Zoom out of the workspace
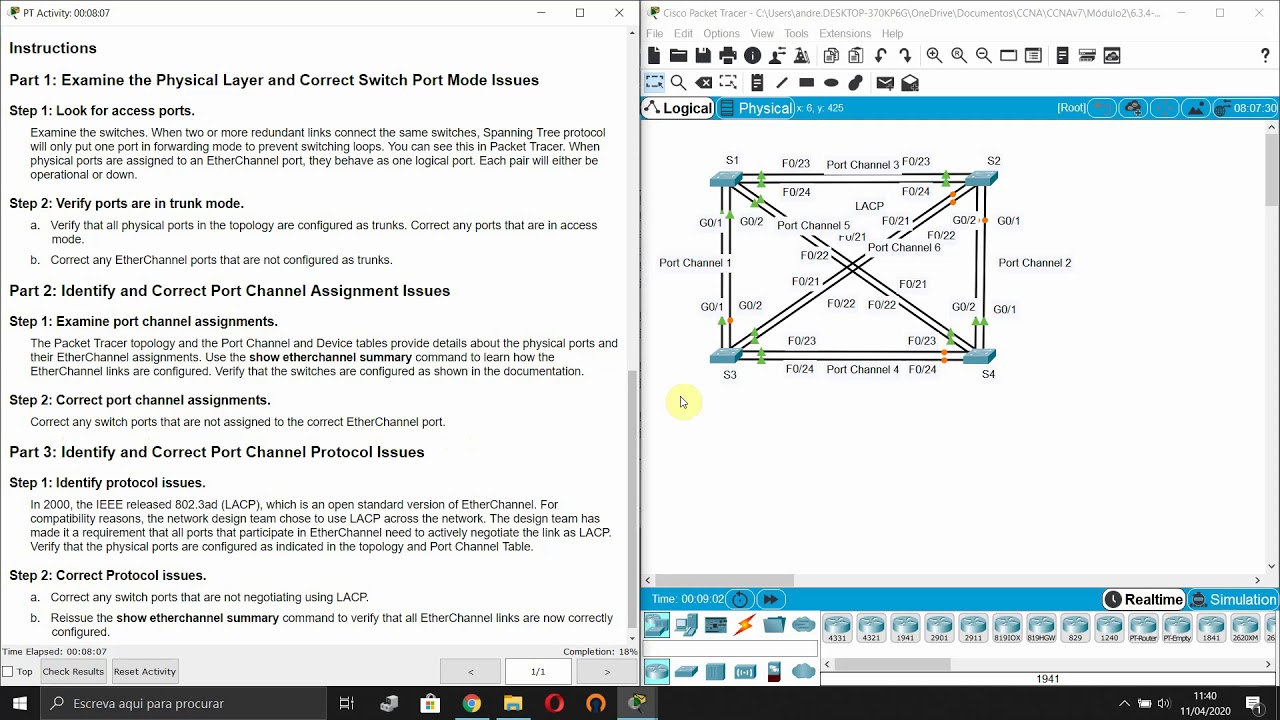1280x720 pixels. 983,56
